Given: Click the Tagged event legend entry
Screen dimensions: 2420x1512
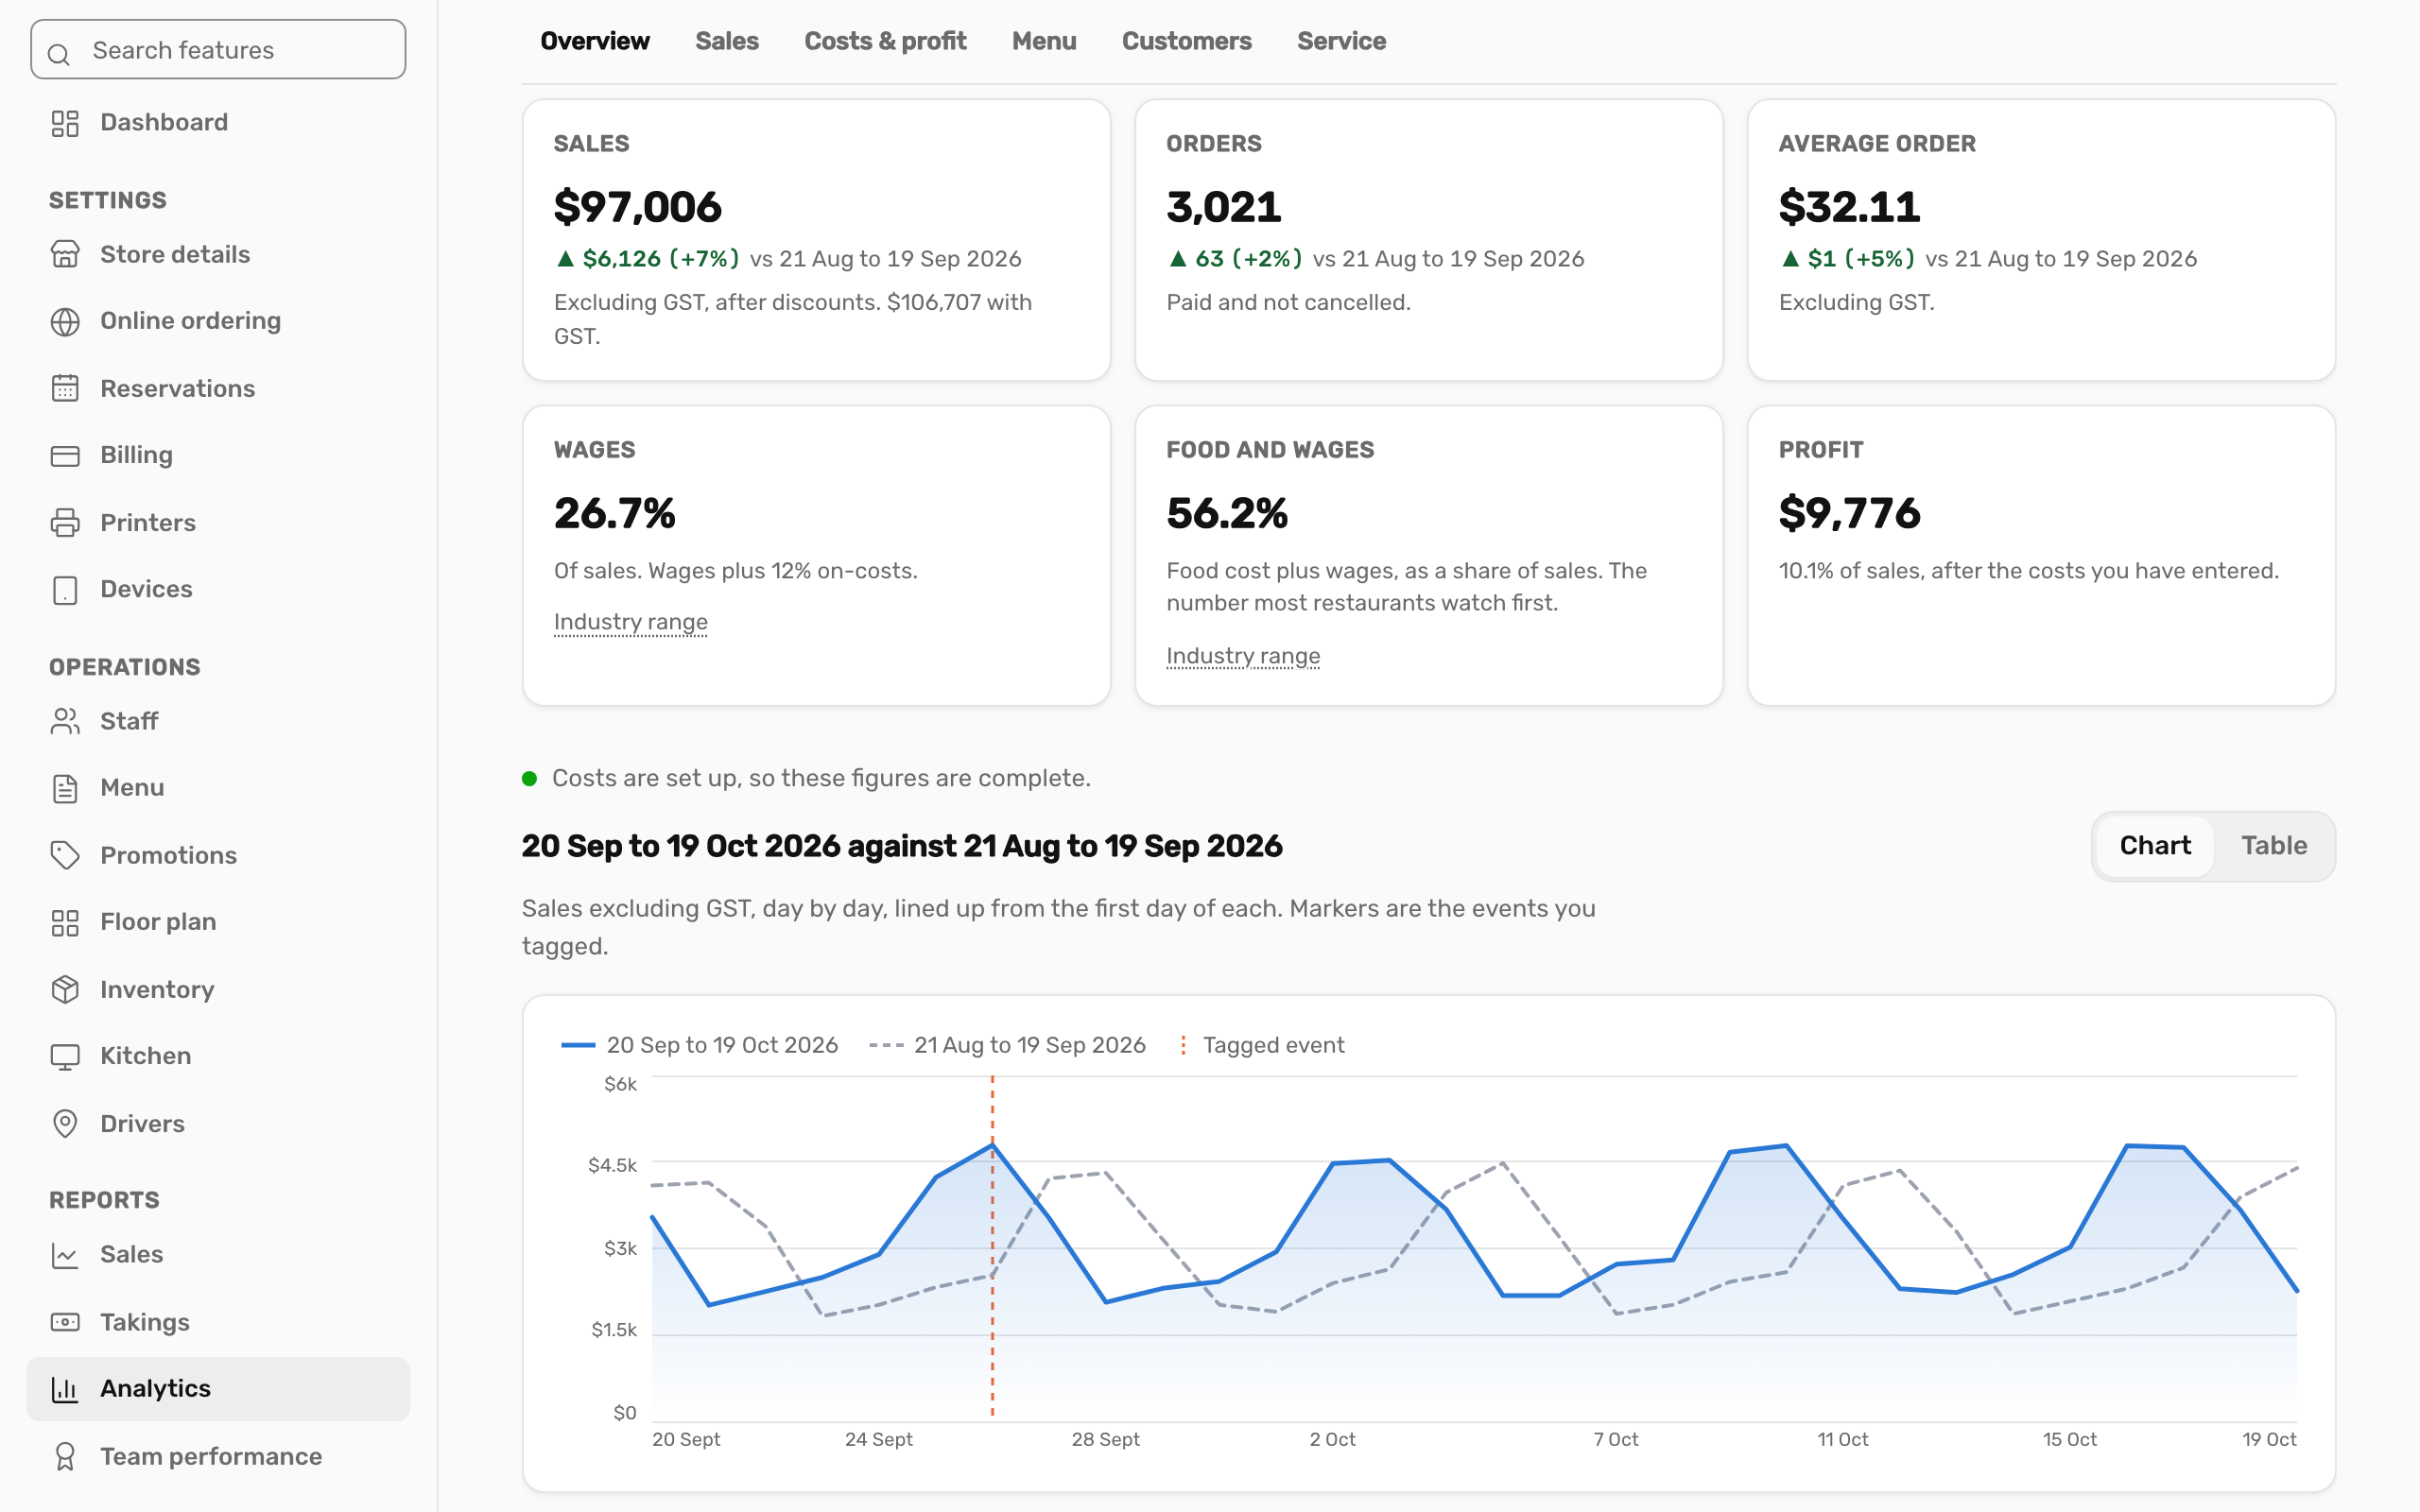Looking at the screenshot, I should 1262,1045.
